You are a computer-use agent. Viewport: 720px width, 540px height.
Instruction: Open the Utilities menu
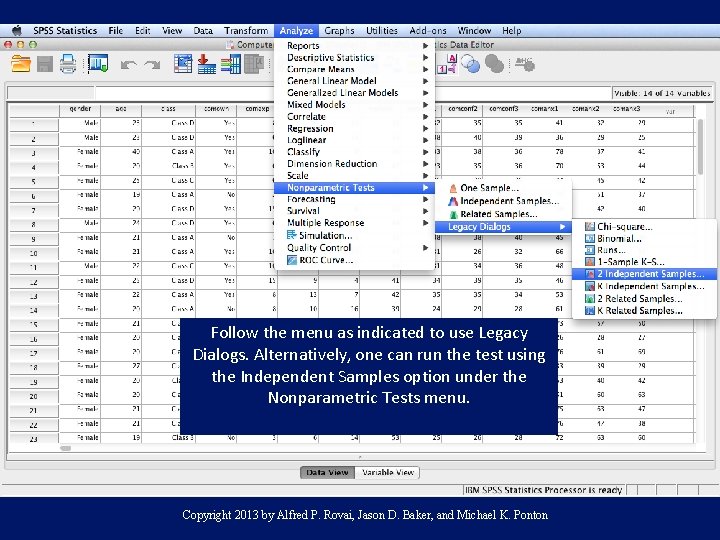pyautogui.click(x=382, y=31)
